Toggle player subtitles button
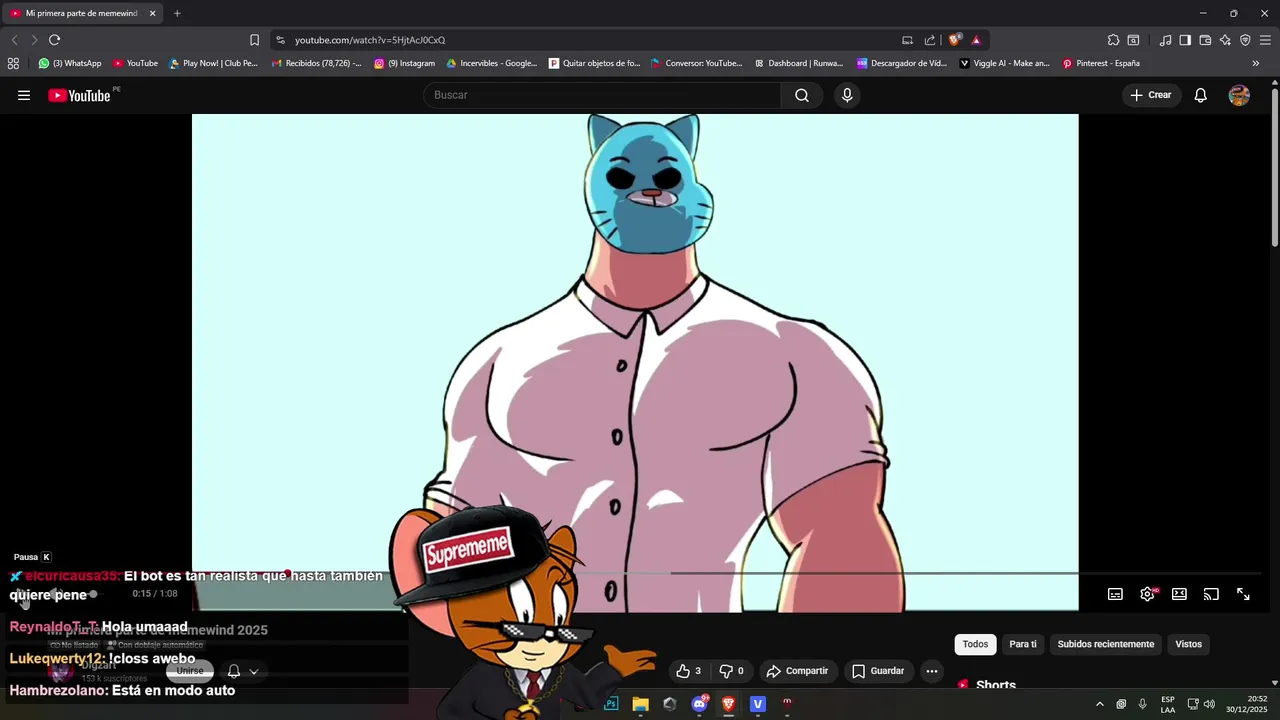The image size is (1280, 720). pos(1115,594)
